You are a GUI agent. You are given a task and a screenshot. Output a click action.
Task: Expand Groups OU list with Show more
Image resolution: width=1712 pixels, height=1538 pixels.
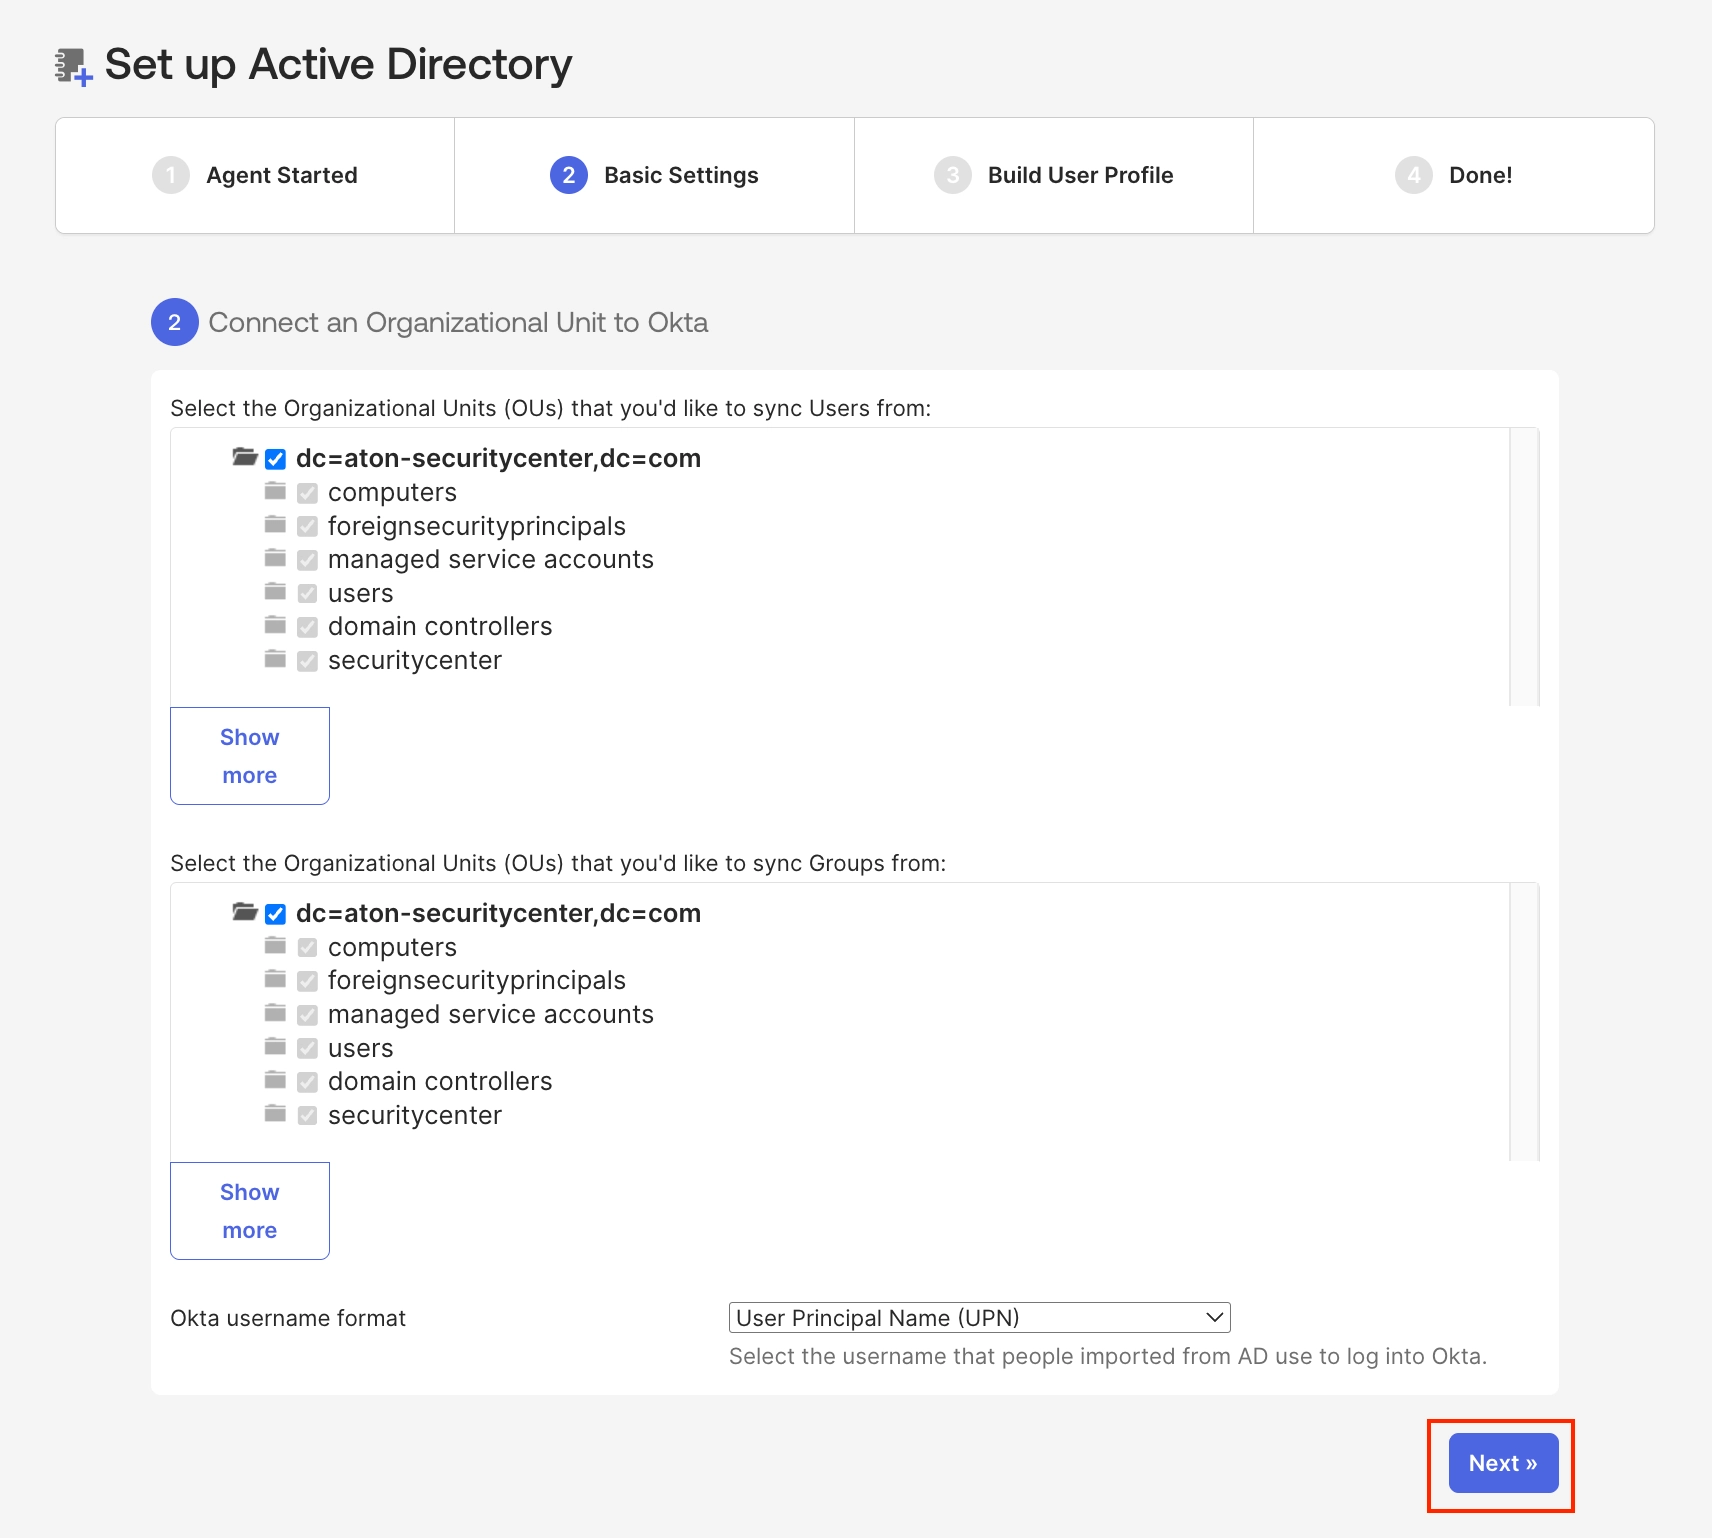[250, 1211]
